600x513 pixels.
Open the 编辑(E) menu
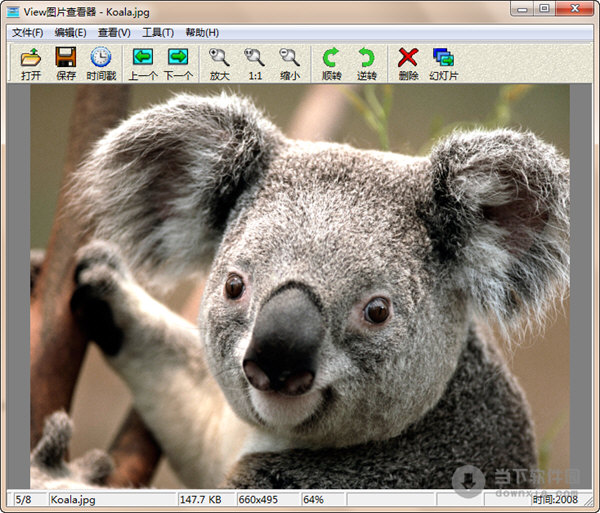pos(70,33)
